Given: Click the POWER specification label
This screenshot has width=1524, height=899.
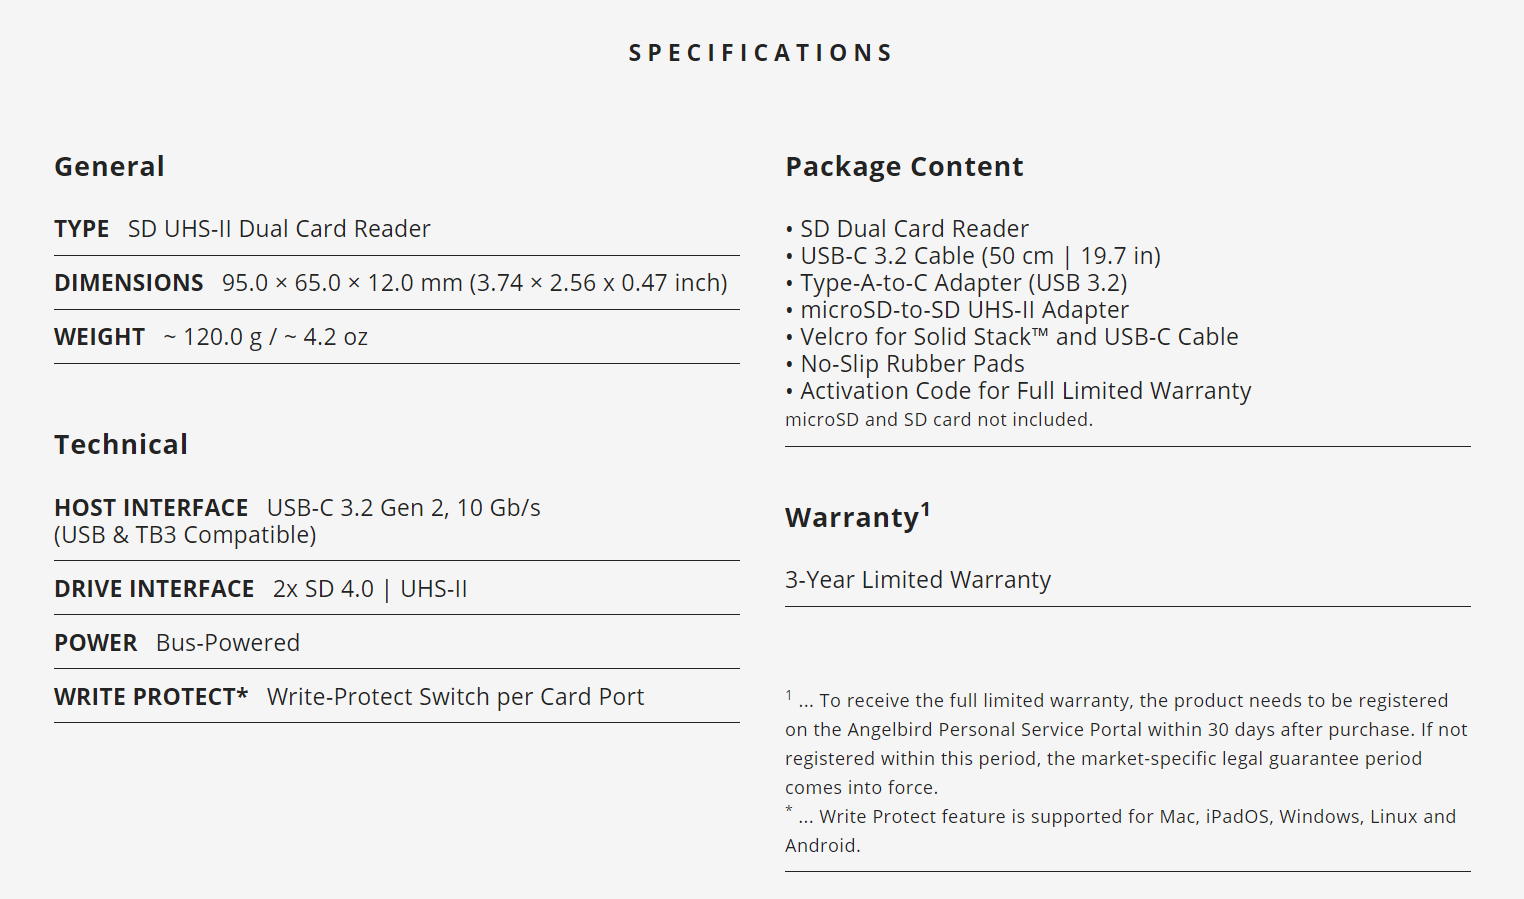Looking at the screenshot, I should [x=96, y=643].
